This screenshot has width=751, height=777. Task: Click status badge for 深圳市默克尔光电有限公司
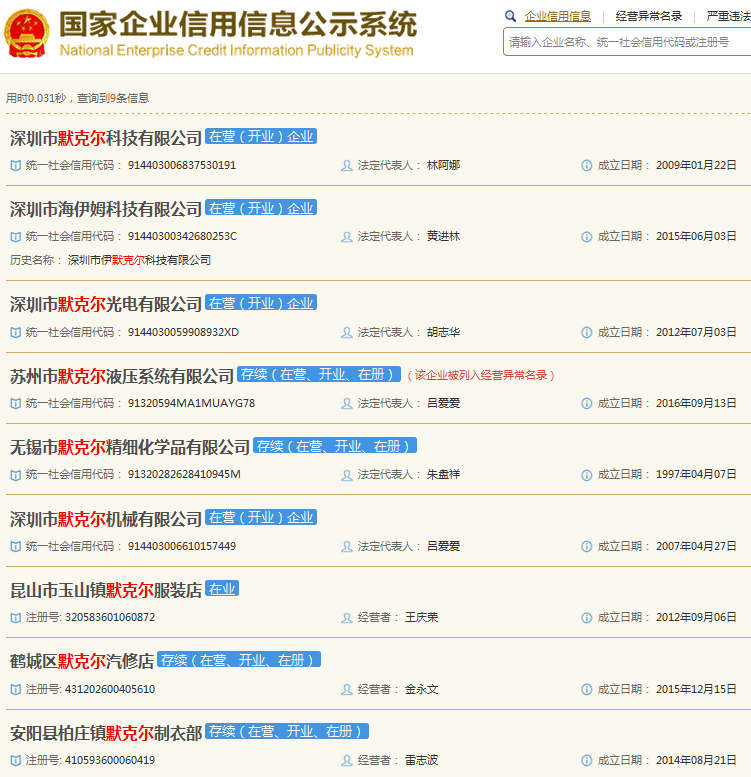261,303
